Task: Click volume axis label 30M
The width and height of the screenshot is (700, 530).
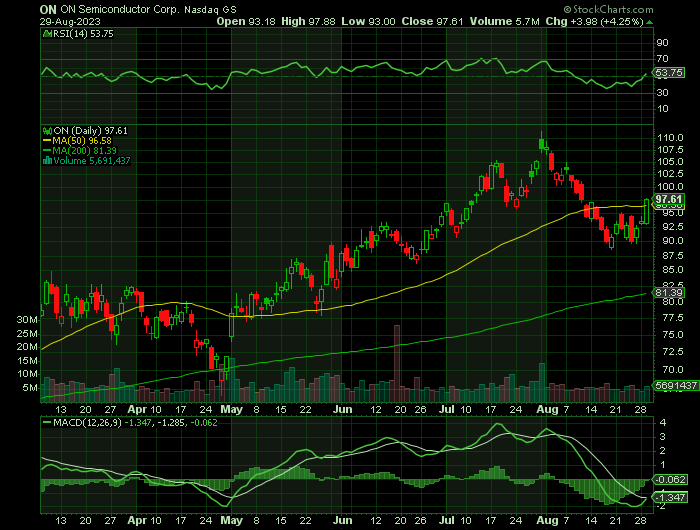Action: (x=27, y=320)
